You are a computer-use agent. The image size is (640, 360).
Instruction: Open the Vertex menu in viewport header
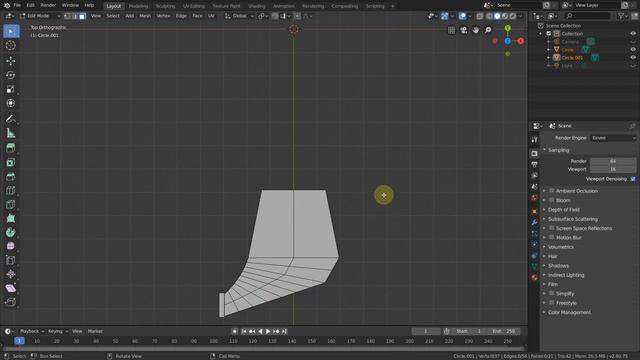(163, 16)
